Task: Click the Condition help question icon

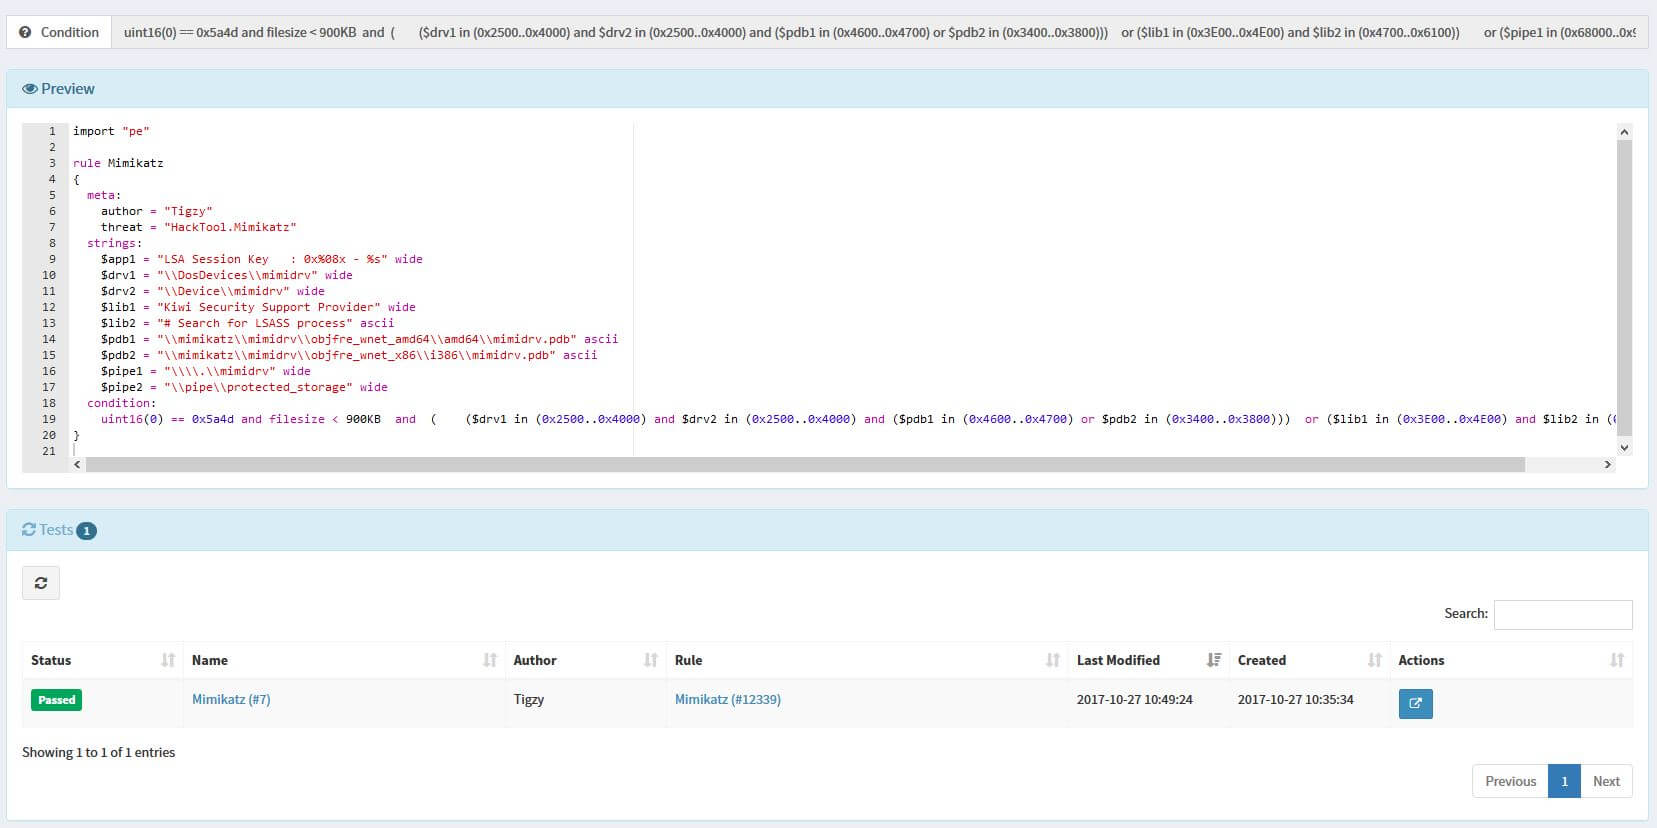Action: pos(26,32)
